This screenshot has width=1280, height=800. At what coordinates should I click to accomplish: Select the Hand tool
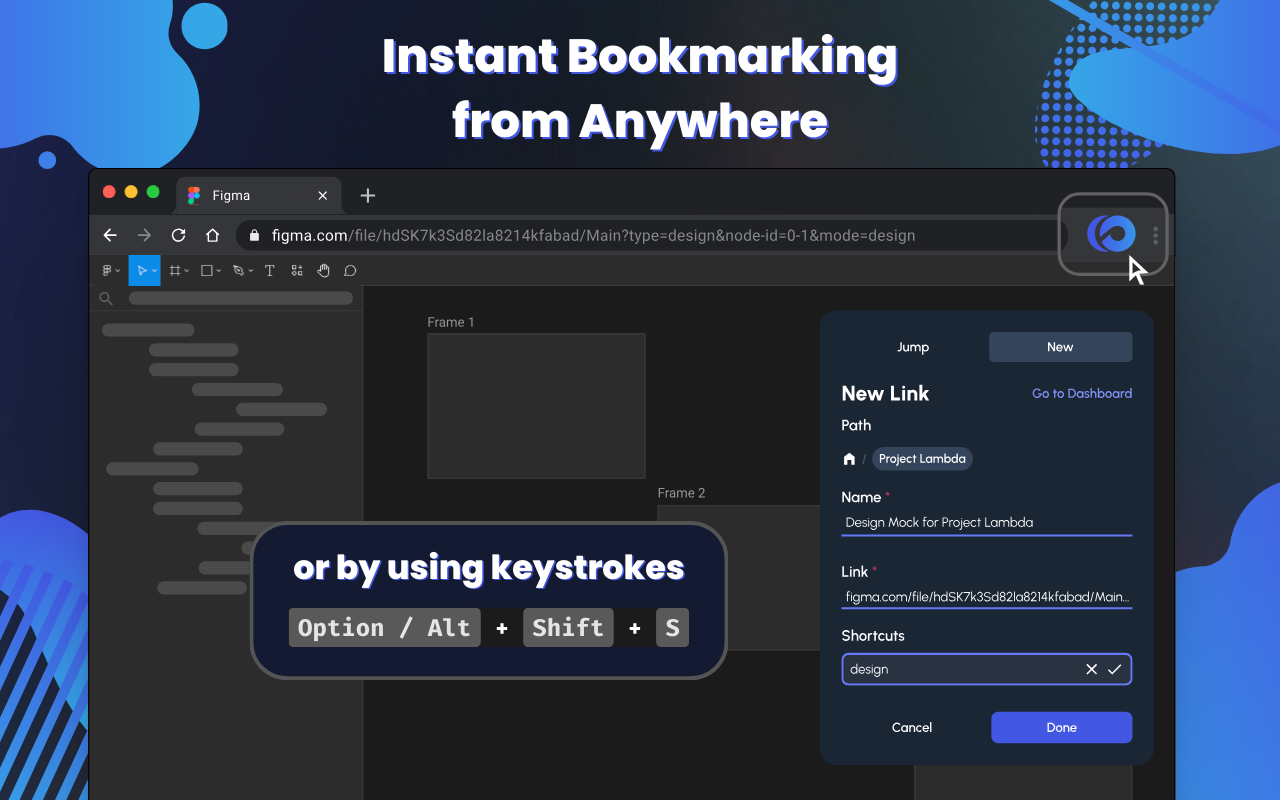pyautogui.click(x=323, y=270)
